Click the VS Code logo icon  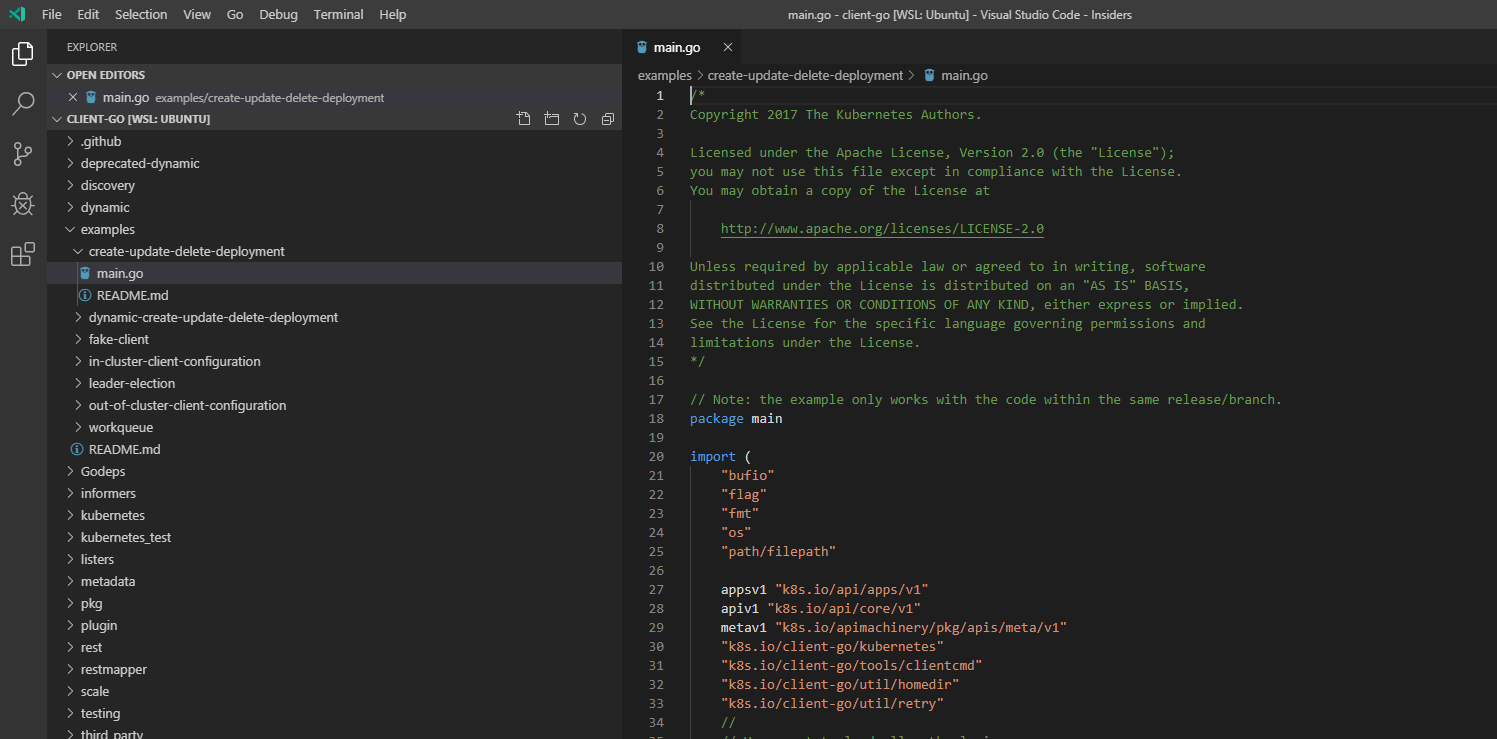[x=17, y=14]
